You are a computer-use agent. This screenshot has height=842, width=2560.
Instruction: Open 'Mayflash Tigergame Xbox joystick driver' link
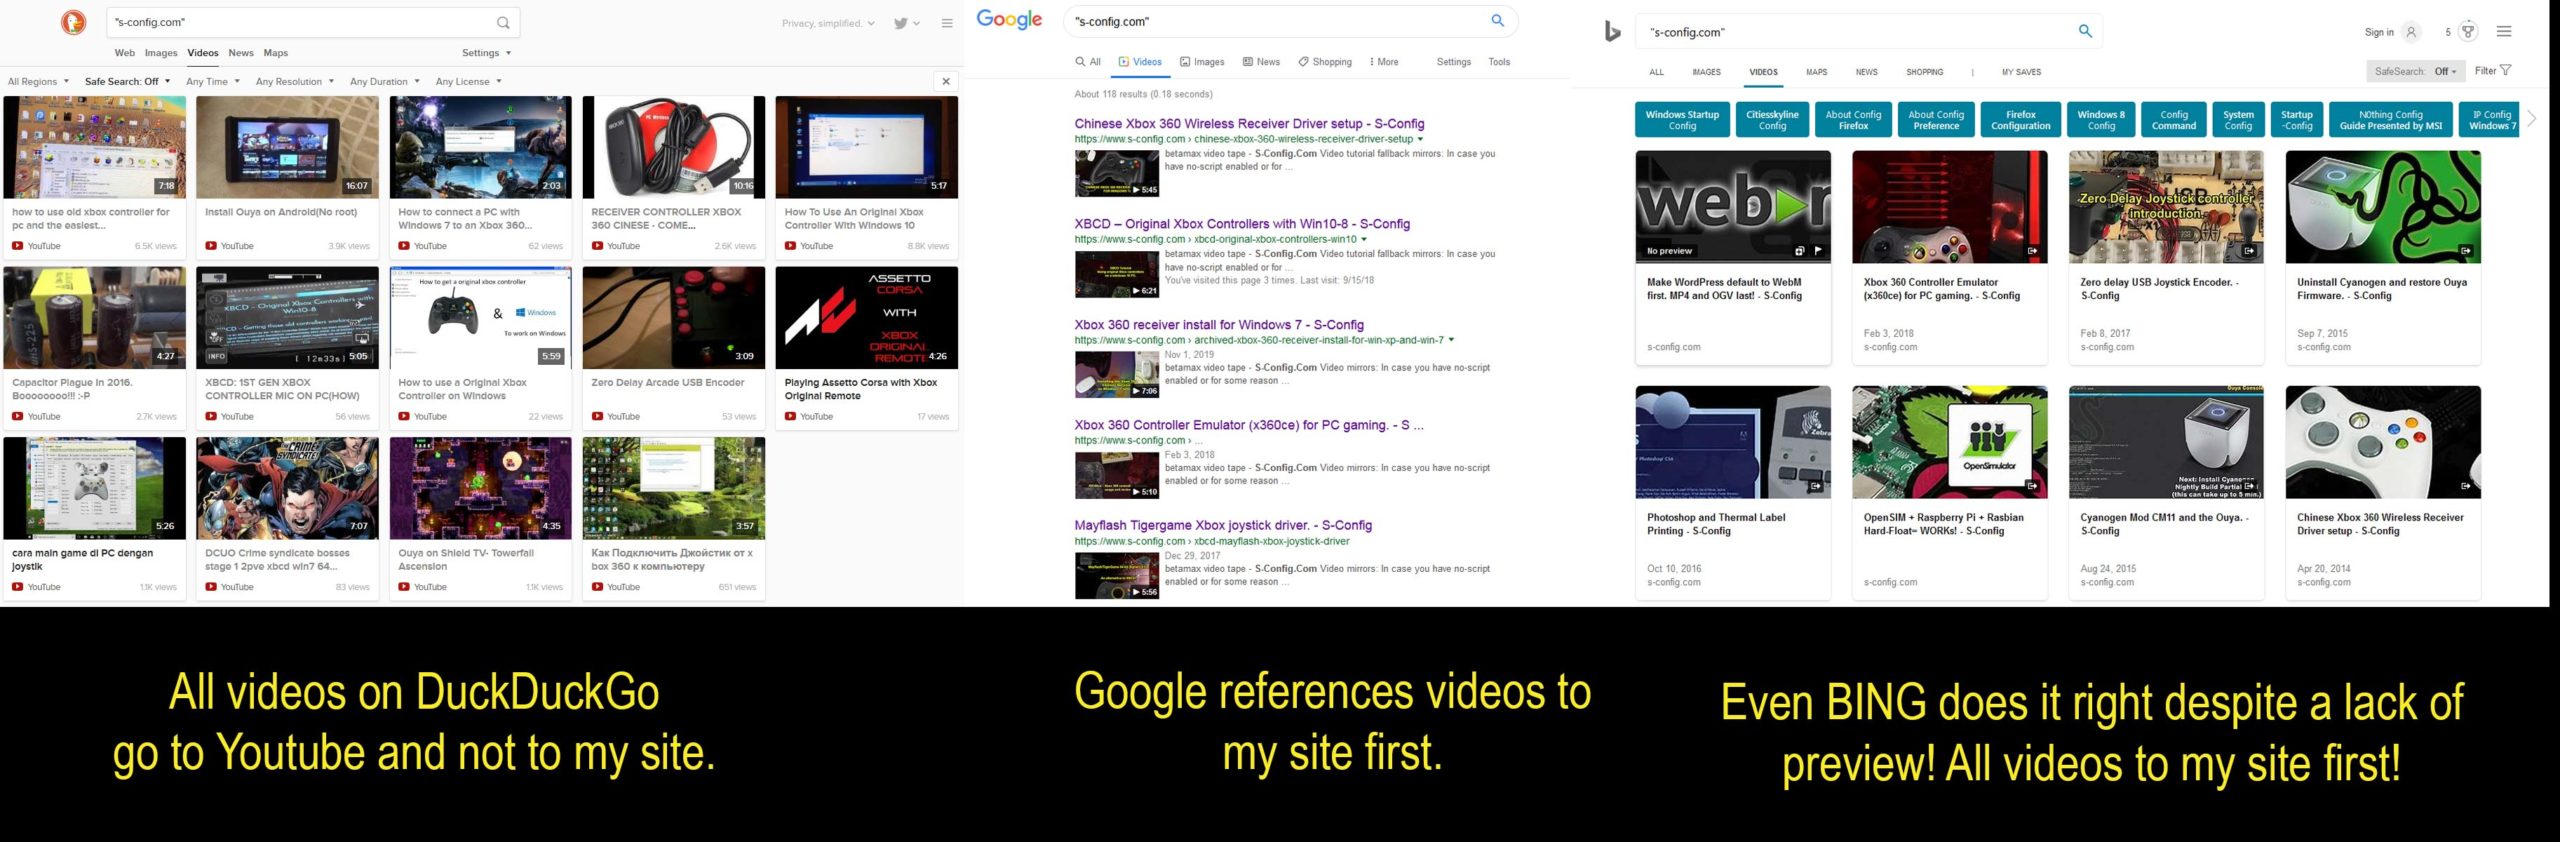[x=1223, y=525]
